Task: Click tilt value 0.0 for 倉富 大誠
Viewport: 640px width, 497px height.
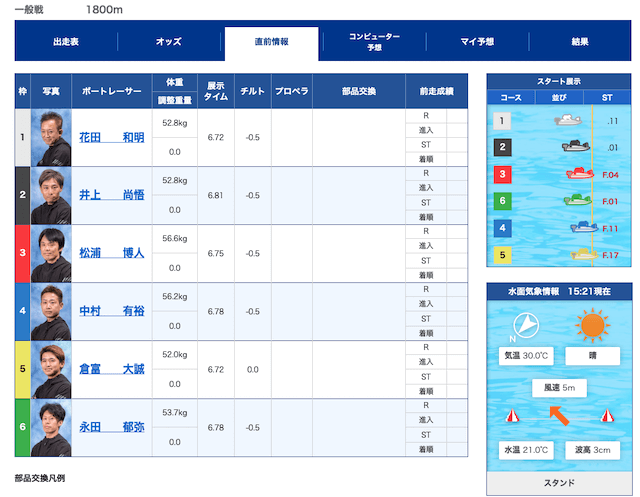Action: click(253, 370)
